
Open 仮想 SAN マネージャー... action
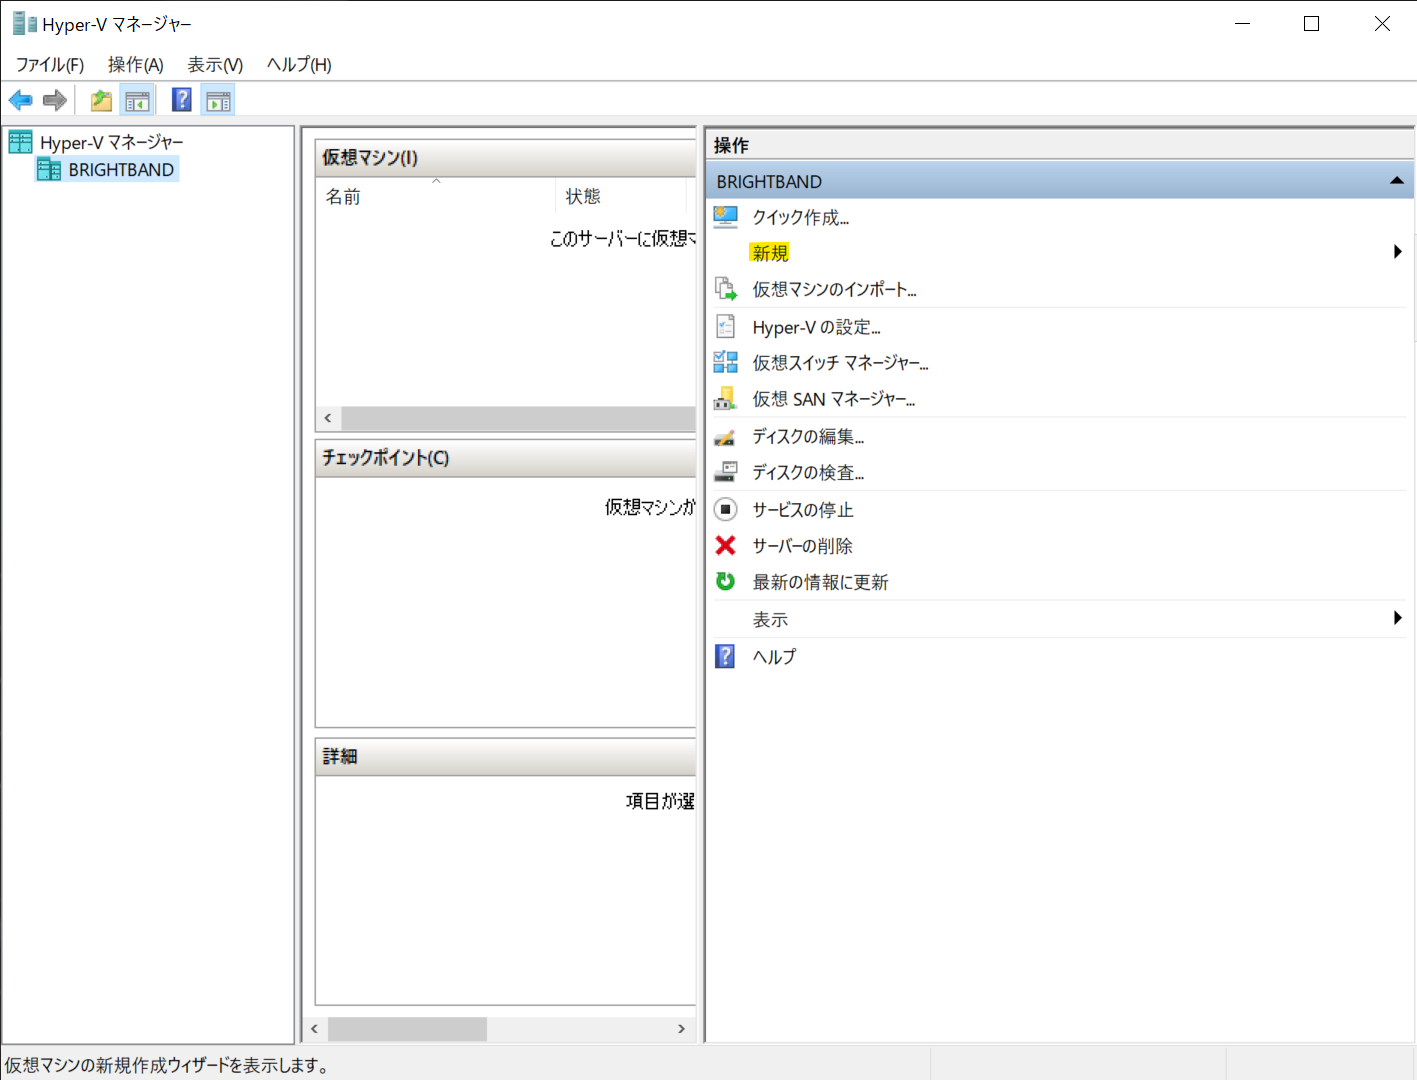click(x=833, y=399)
